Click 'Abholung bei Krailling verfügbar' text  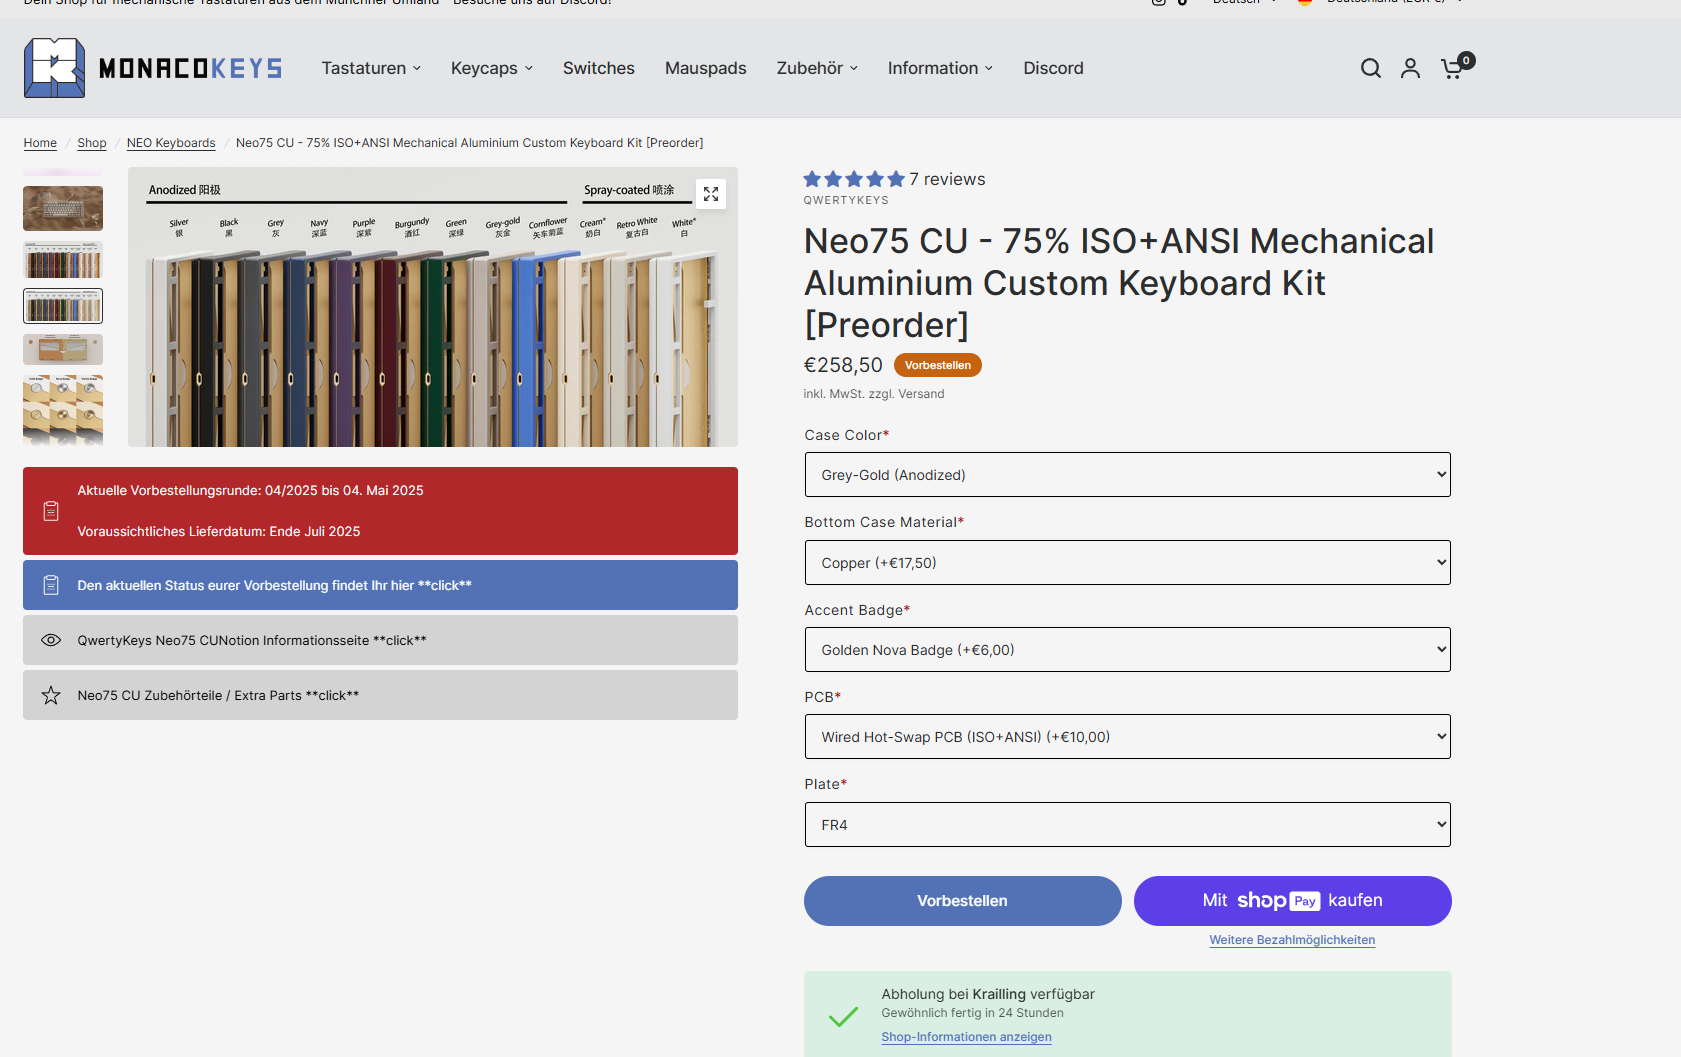tap(988, 994)
